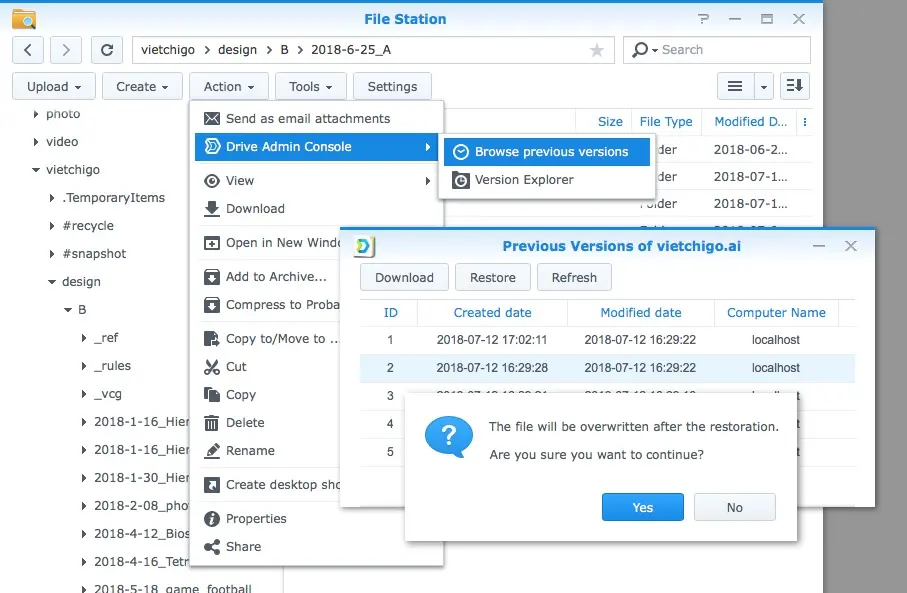
Task: Click the pencil Rename icon
Action: 212,451
